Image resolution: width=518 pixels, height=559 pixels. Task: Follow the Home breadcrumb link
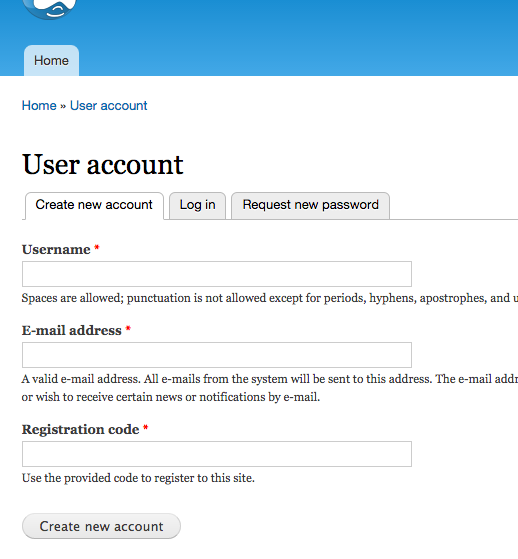click(39, 106)
